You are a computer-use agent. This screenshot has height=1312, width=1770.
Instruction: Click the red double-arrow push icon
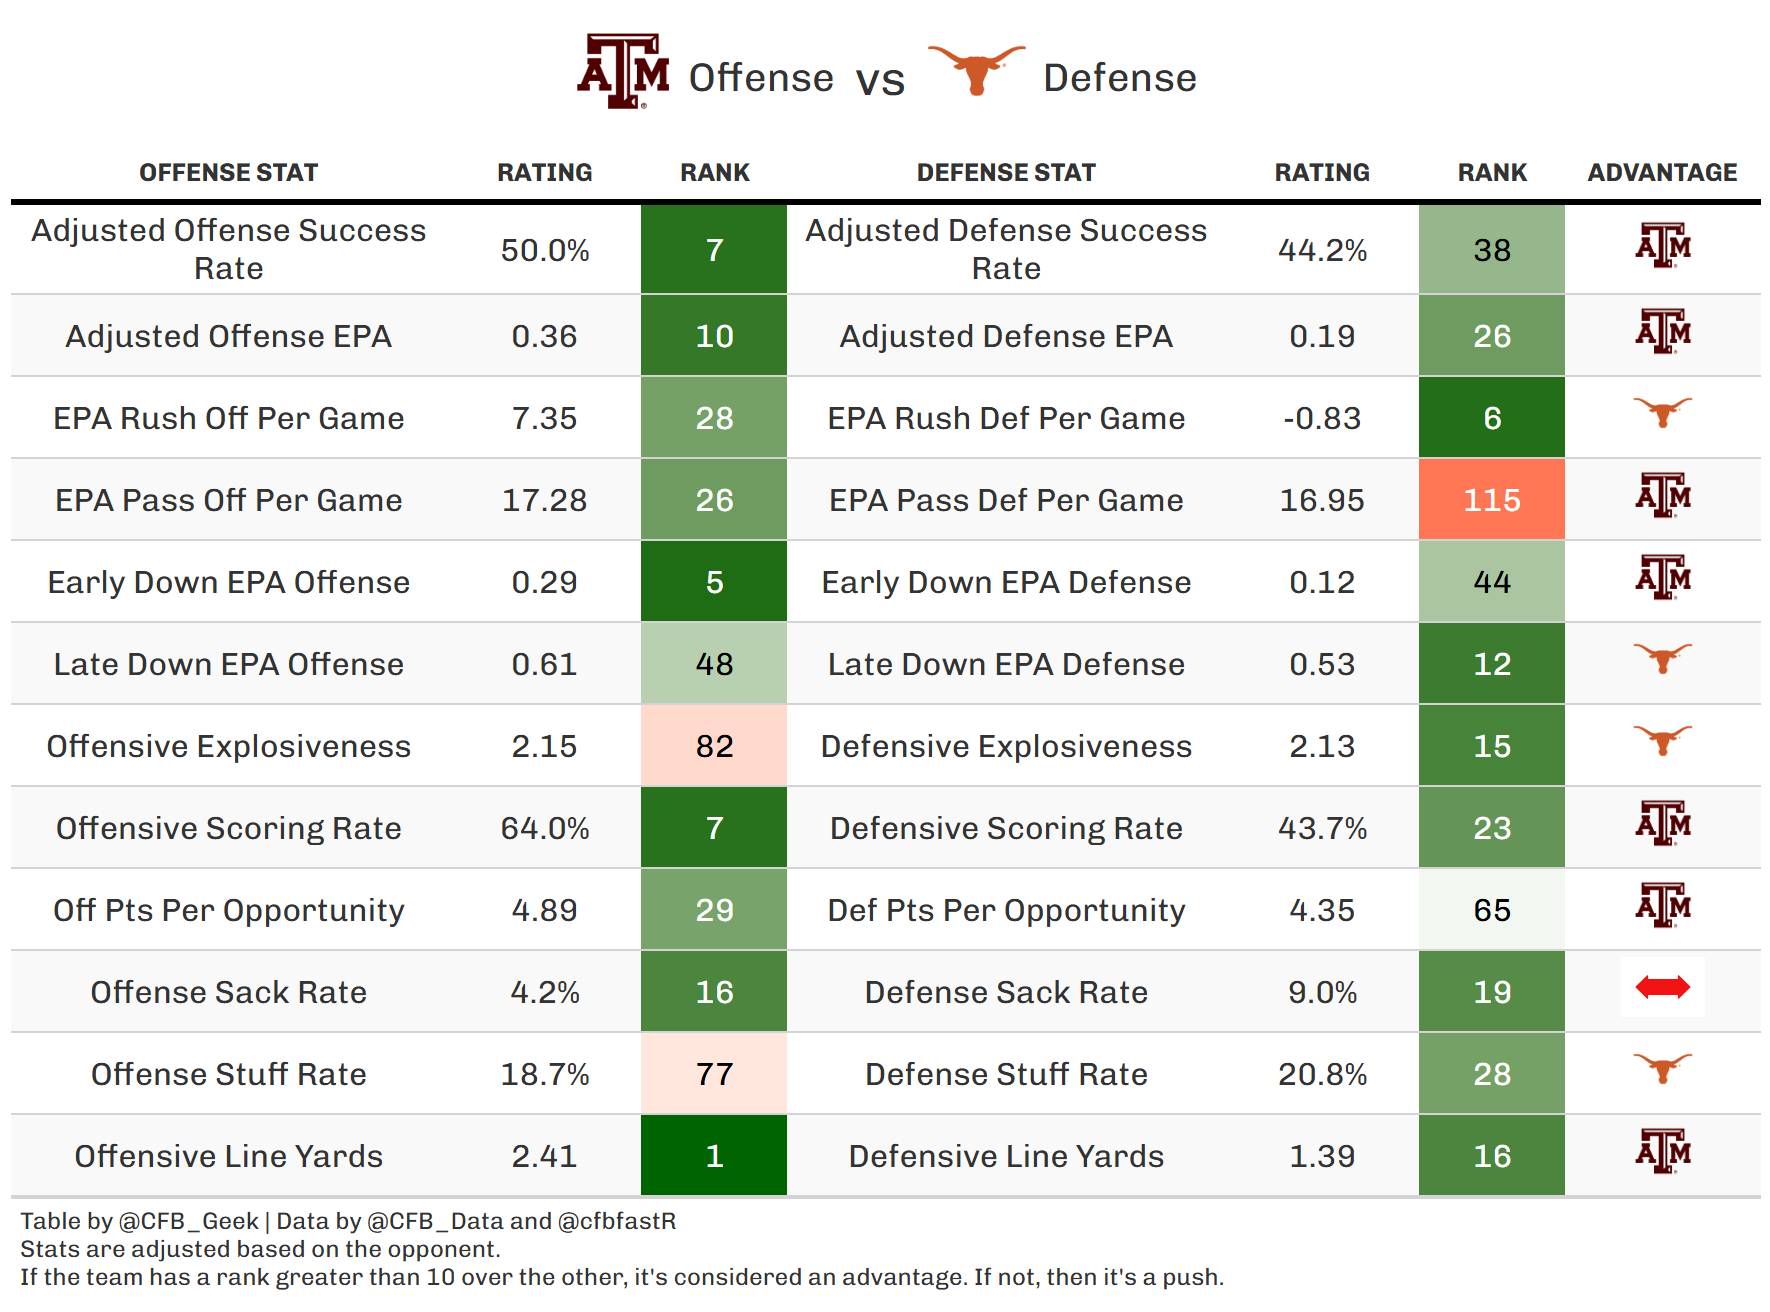(x=1662, y=988)
